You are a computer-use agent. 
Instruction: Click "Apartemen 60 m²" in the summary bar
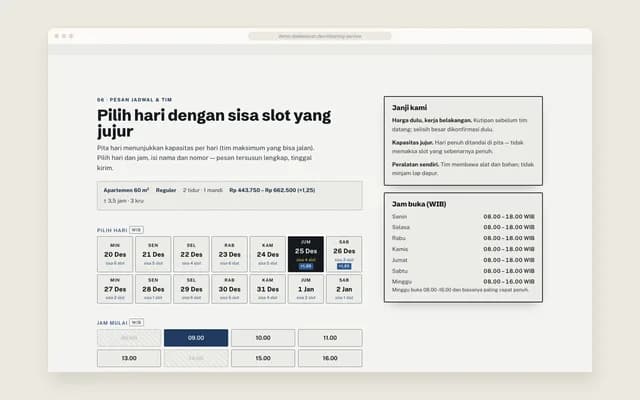(126, 190)
